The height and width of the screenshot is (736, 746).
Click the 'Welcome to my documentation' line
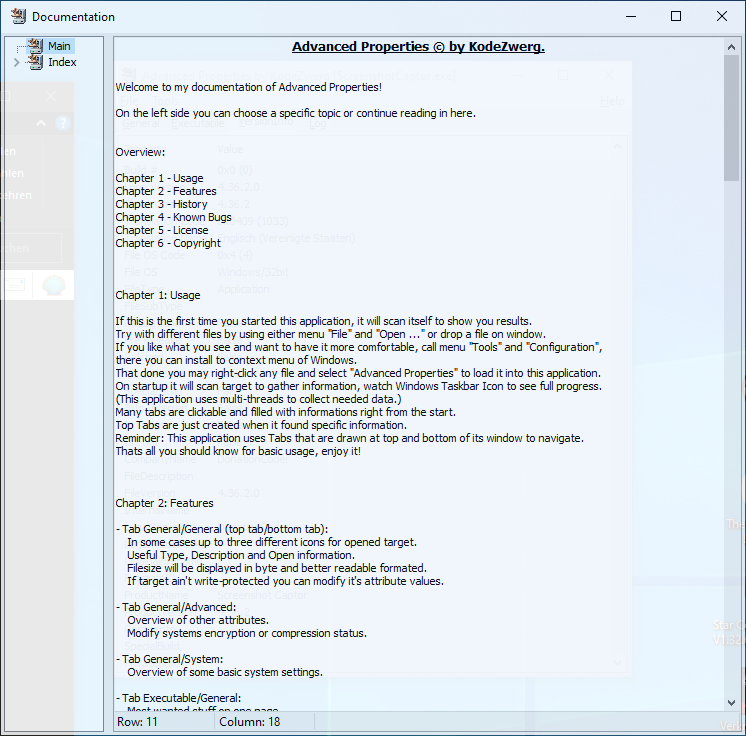point(248,87)
